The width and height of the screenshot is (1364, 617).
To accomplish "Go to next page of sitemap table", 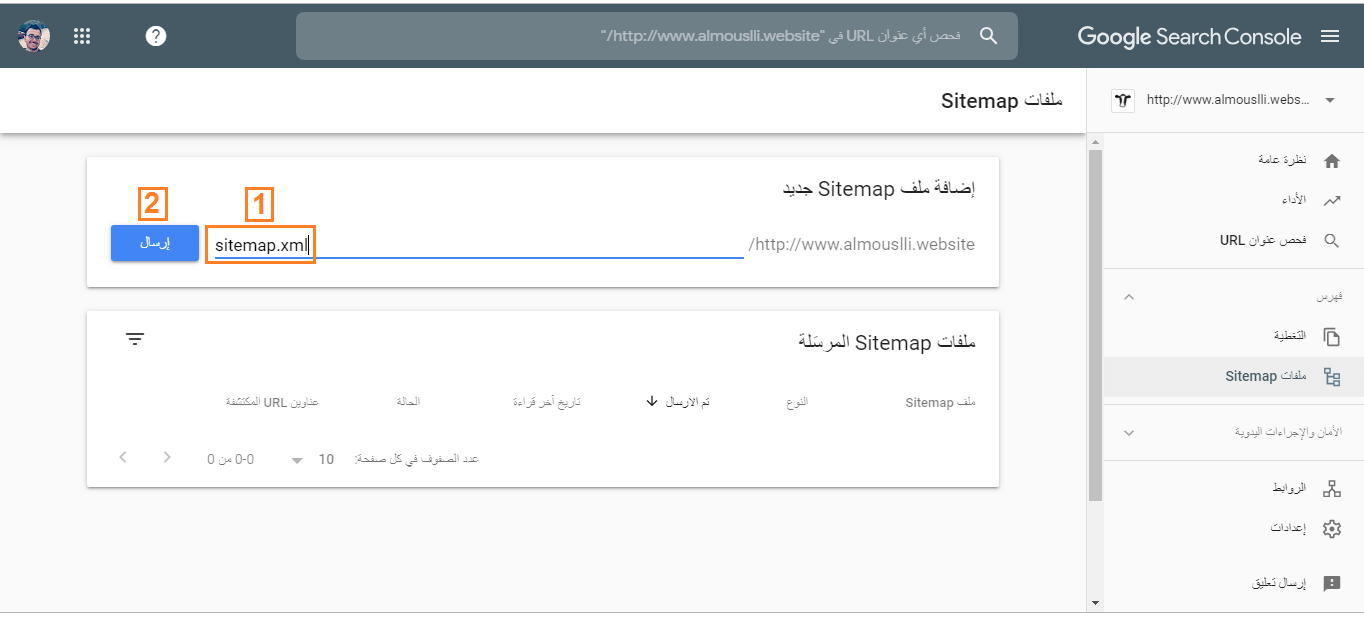I will 167,458.
